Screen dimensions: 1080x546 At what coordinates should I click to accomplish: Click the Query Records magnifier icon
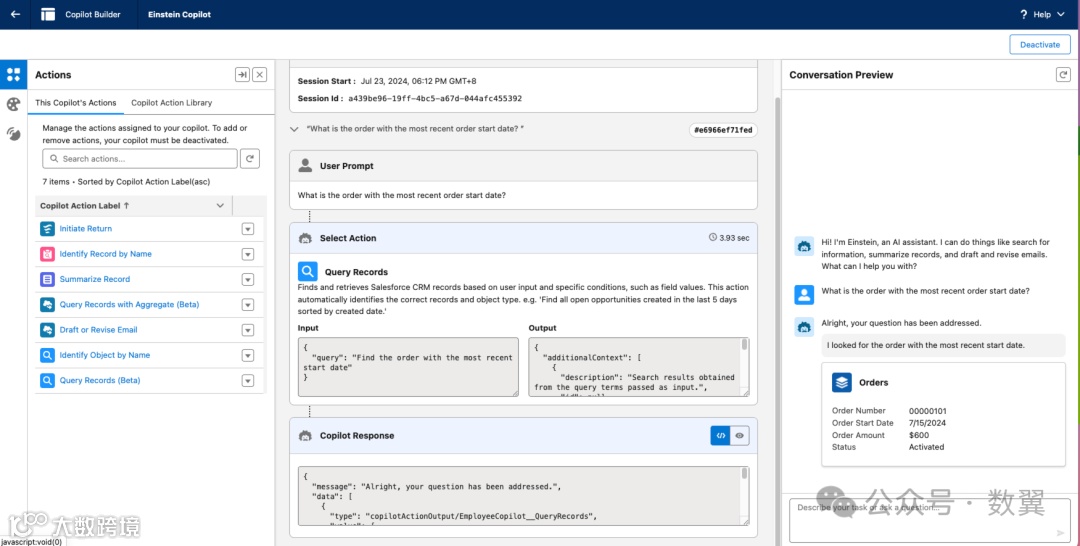coord(308,271)
